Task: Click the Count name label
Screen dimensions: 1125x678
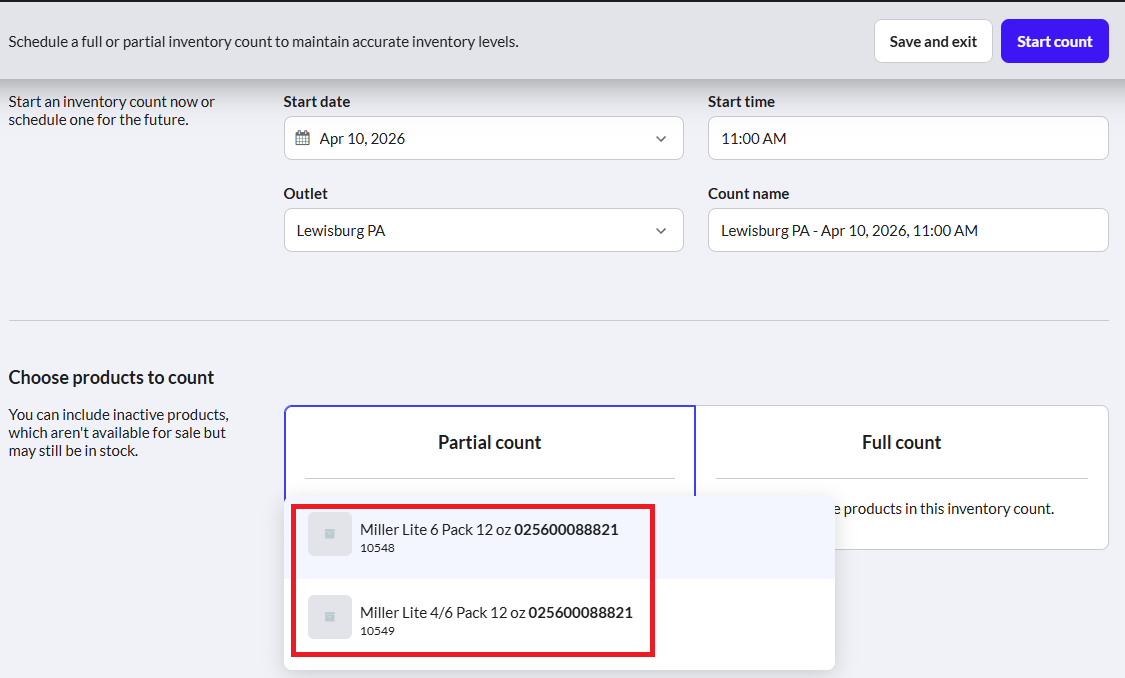Action: 748,194
